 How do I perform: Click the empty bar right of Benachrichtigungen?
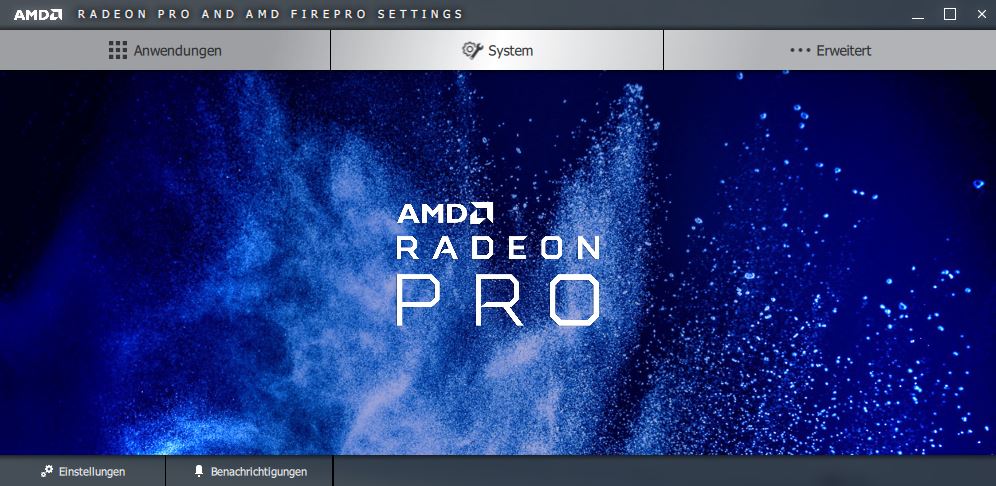(x=664, y=471)
